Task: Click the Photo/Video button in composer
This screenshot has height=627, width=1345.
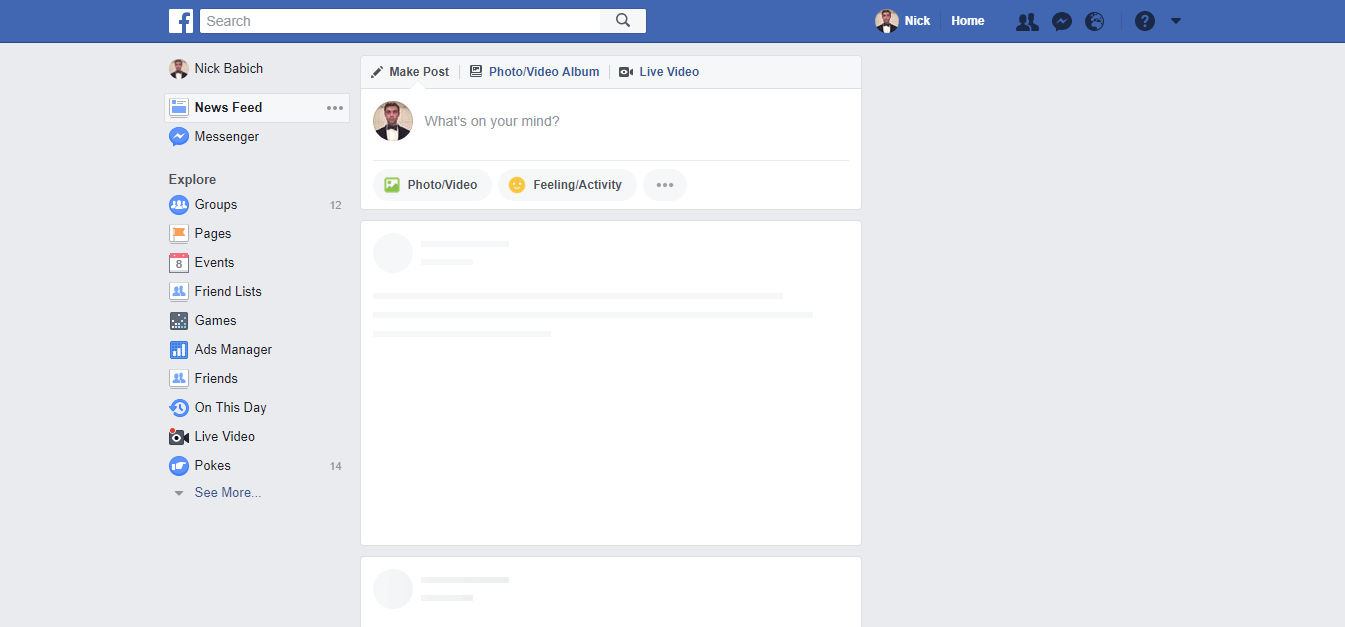Action: 432,185
